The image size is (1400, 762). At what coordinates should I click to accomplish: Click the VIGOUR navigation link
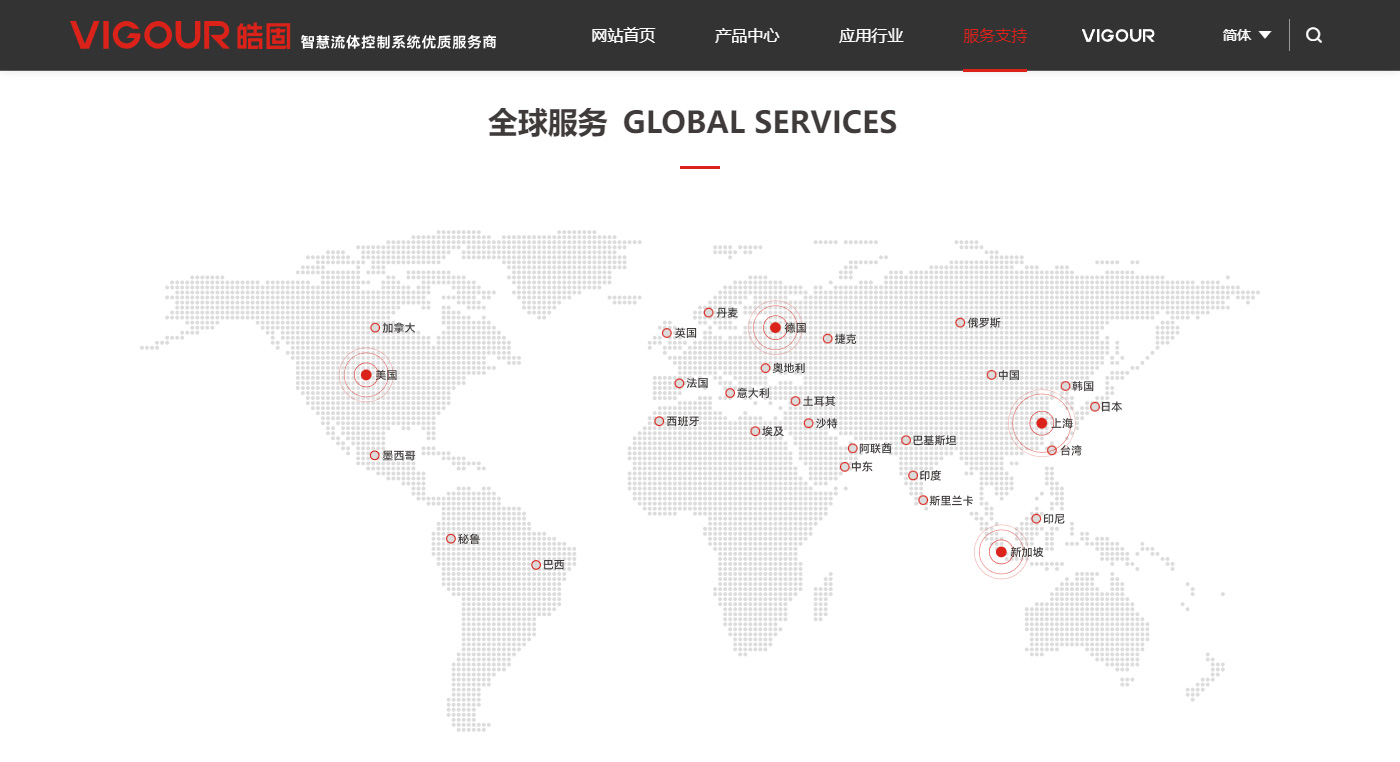pos(1118,36)
